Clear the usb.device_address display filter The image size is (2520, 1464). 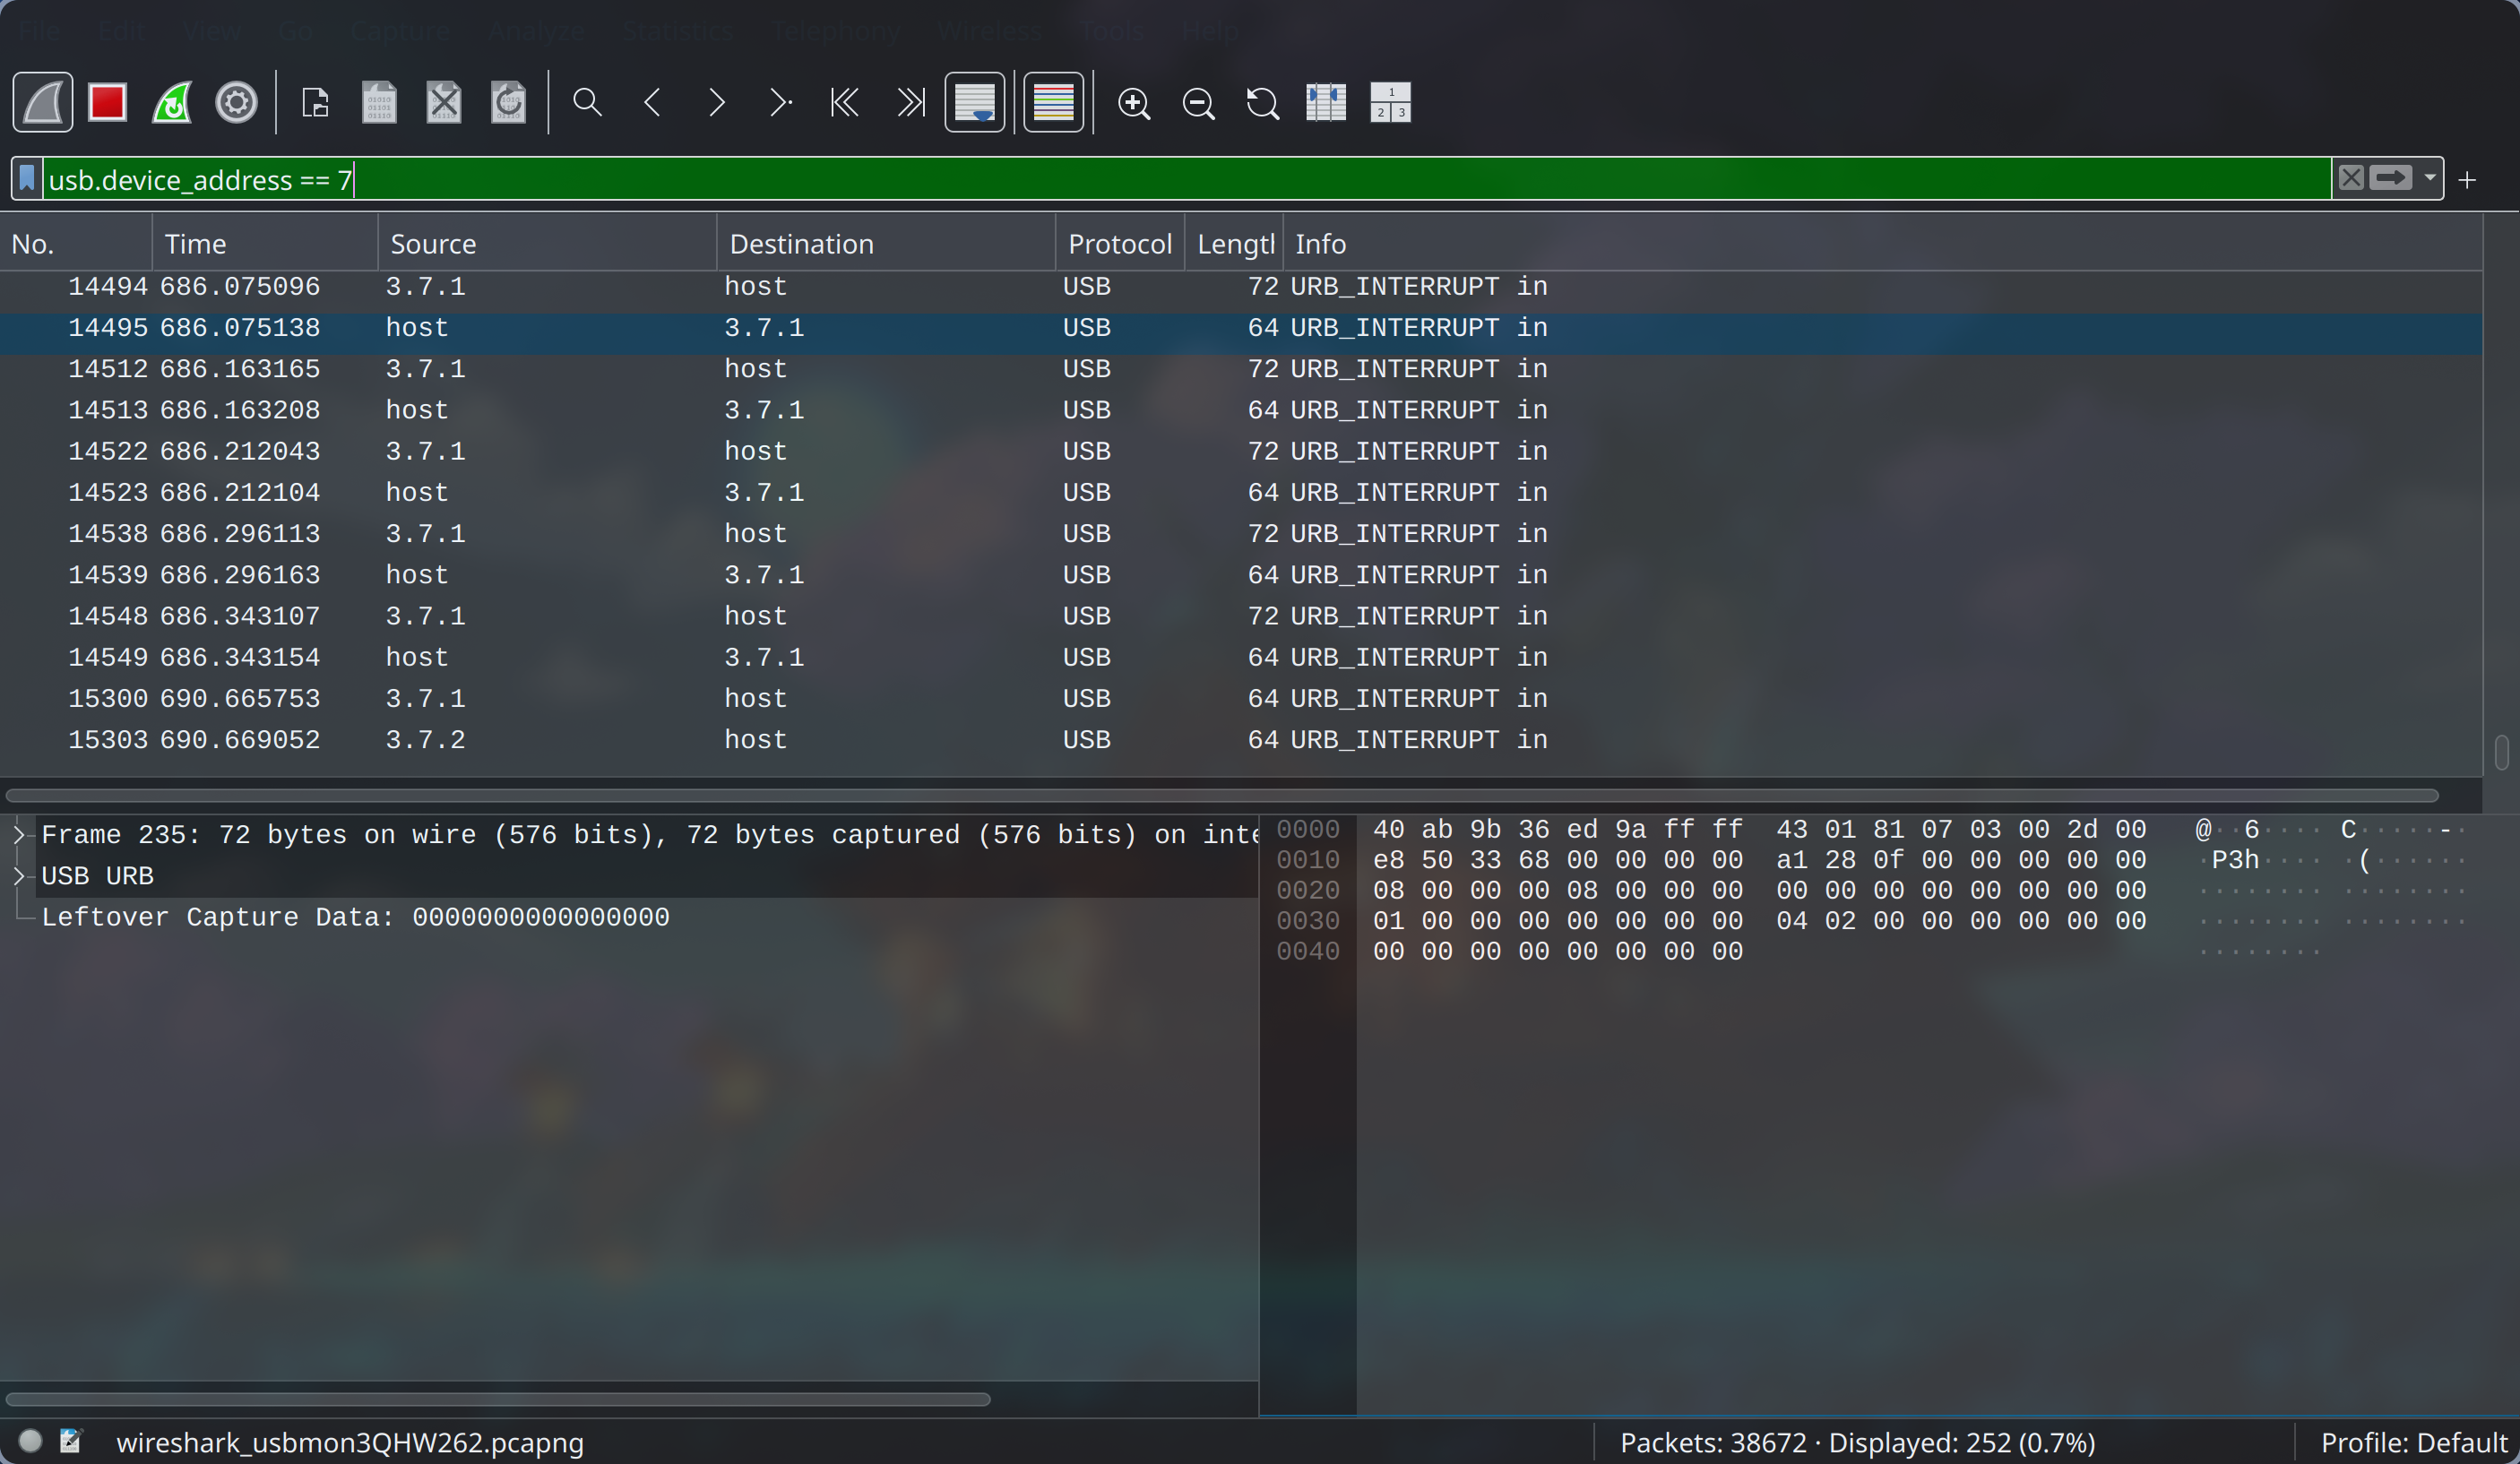pos(2351,179)
